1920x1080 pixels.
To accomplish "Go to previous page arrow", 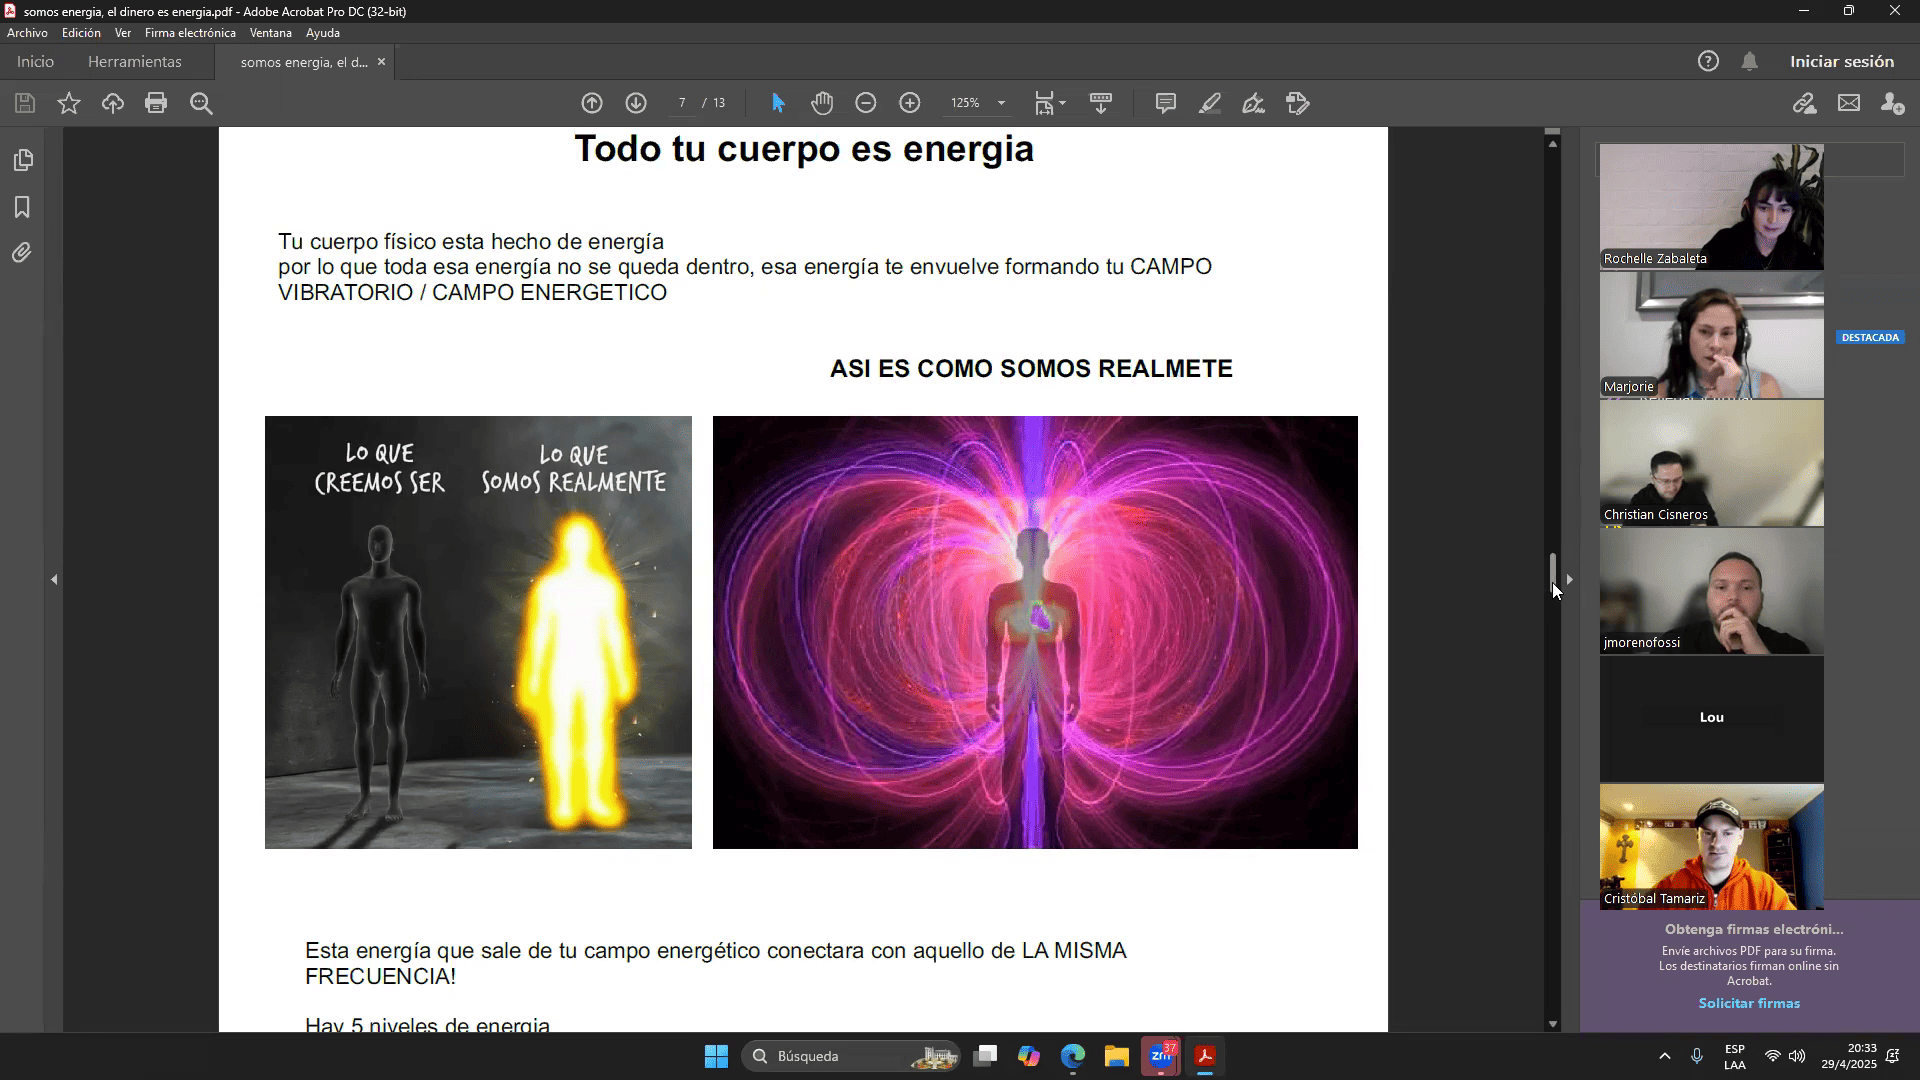I will (x=592, y=103).
